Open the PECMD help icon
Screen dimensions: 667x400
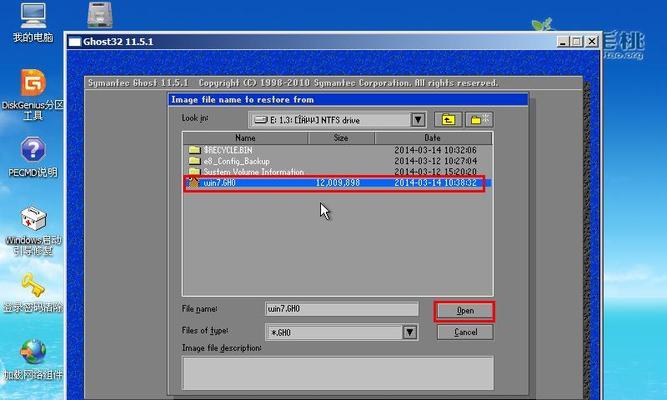coord(33,149)
